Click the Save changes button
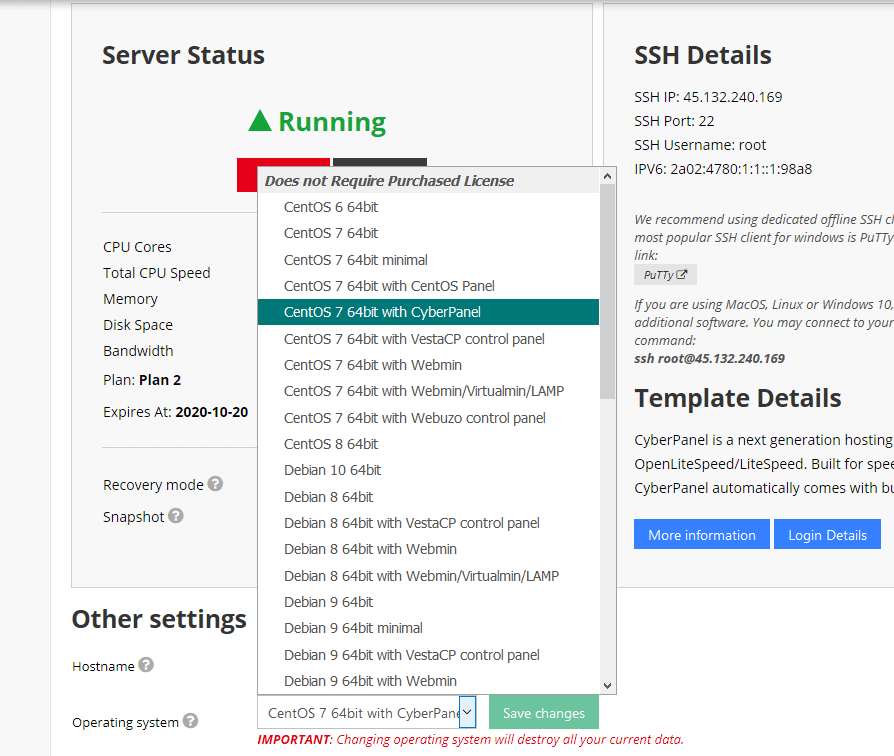 pos(543,712)
